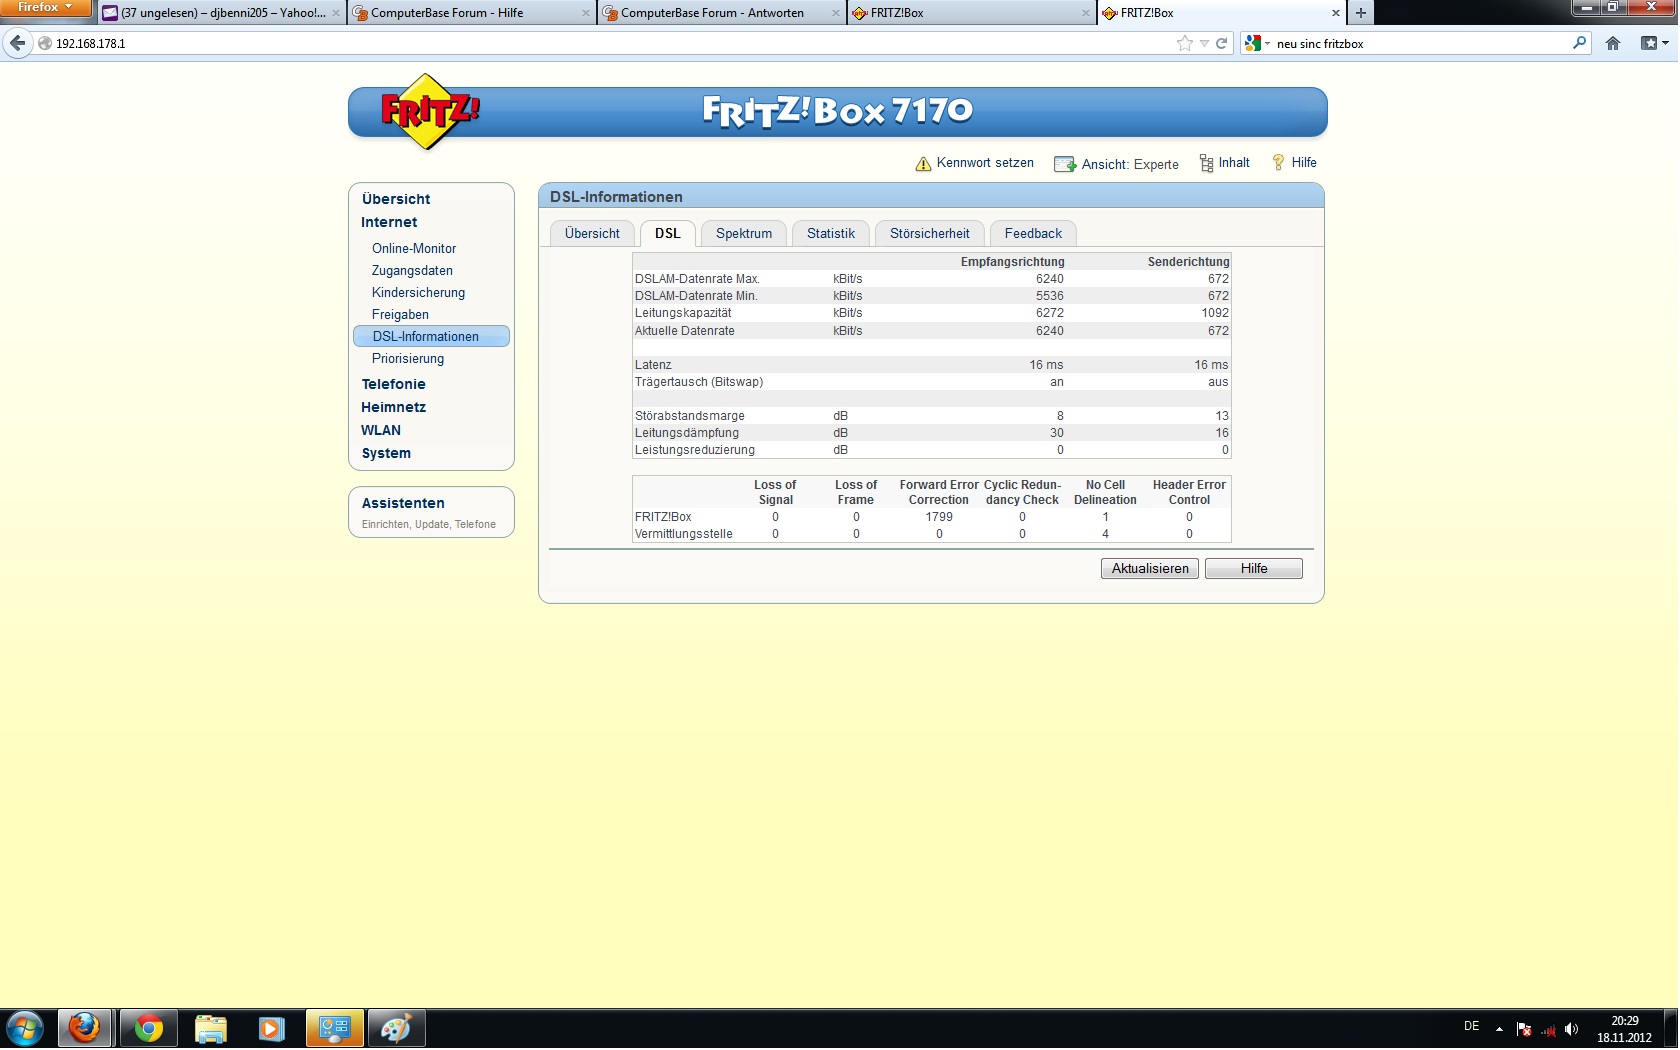The image size is (1680, 1050).
Task: Click the Leitungskapazität row label
Action: pos(683,313)
